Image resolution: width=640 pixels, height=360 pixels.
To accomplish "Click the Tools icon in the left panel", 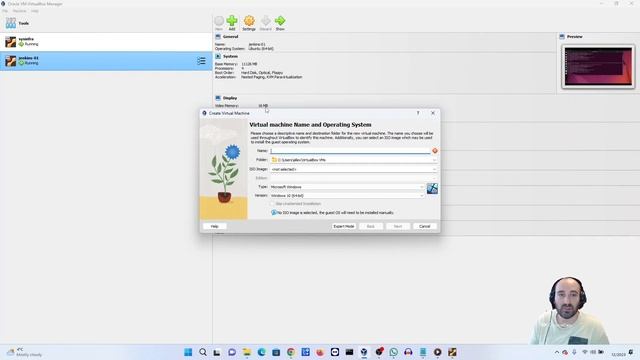I will [x=11, y=23].
